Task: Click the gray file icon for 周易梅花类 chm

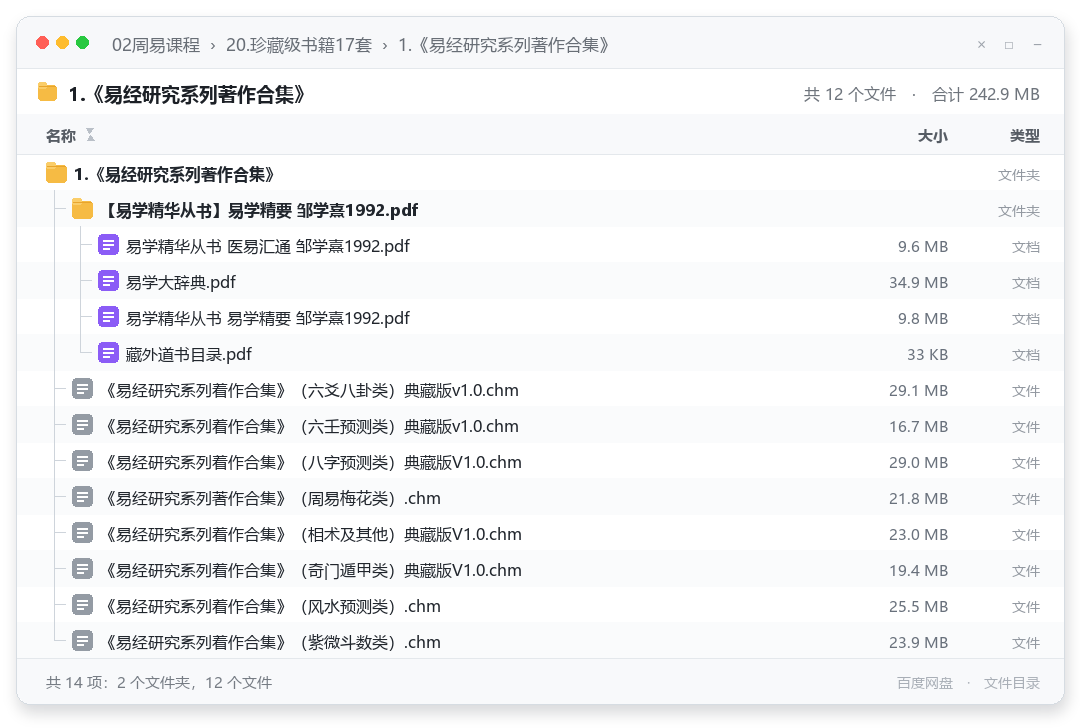Action: (x=82, y=497)
